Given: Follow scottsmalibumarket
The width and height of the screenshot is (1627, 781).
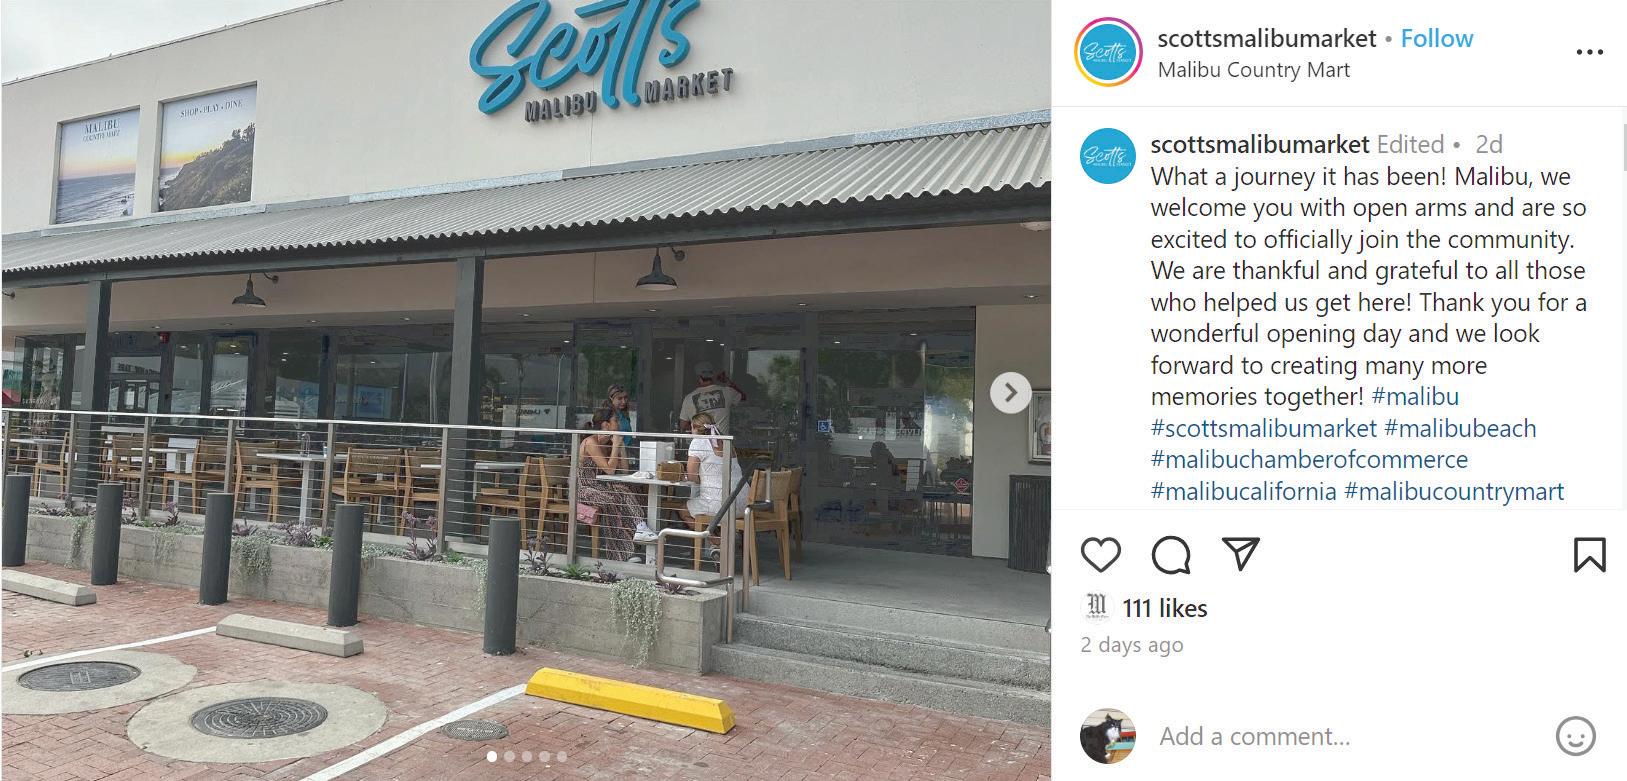Looking at the screenshot, I should pos(1437,39).
